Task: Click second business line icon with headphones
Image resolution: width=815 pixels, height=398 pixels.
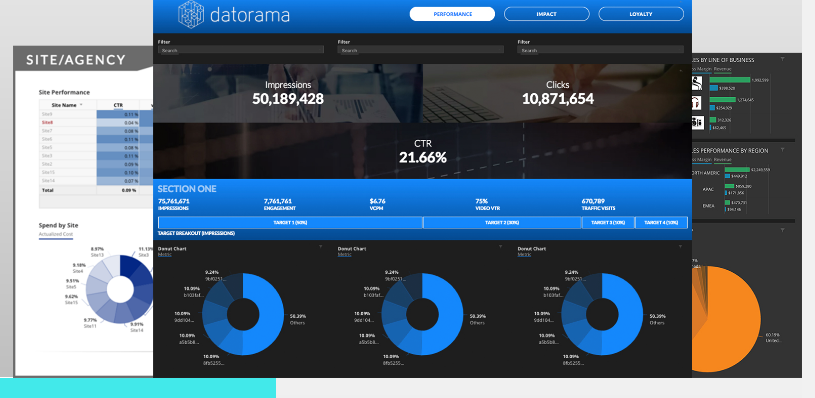Action: (697, 103)
